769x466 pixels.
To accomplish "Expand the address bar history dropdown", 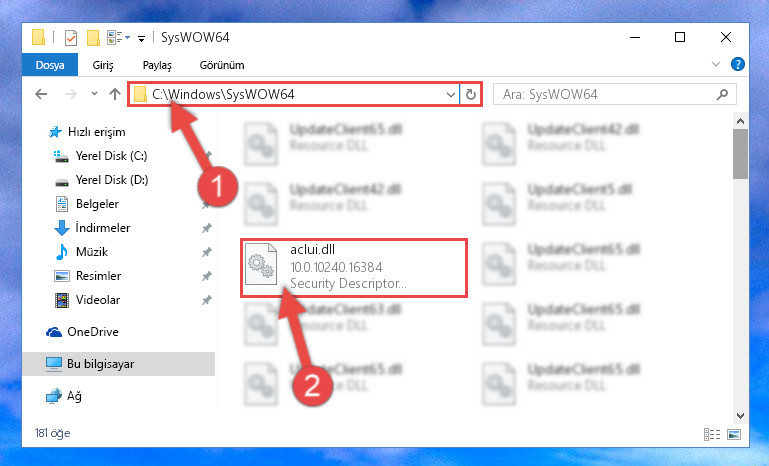I will tap(451, 94).
